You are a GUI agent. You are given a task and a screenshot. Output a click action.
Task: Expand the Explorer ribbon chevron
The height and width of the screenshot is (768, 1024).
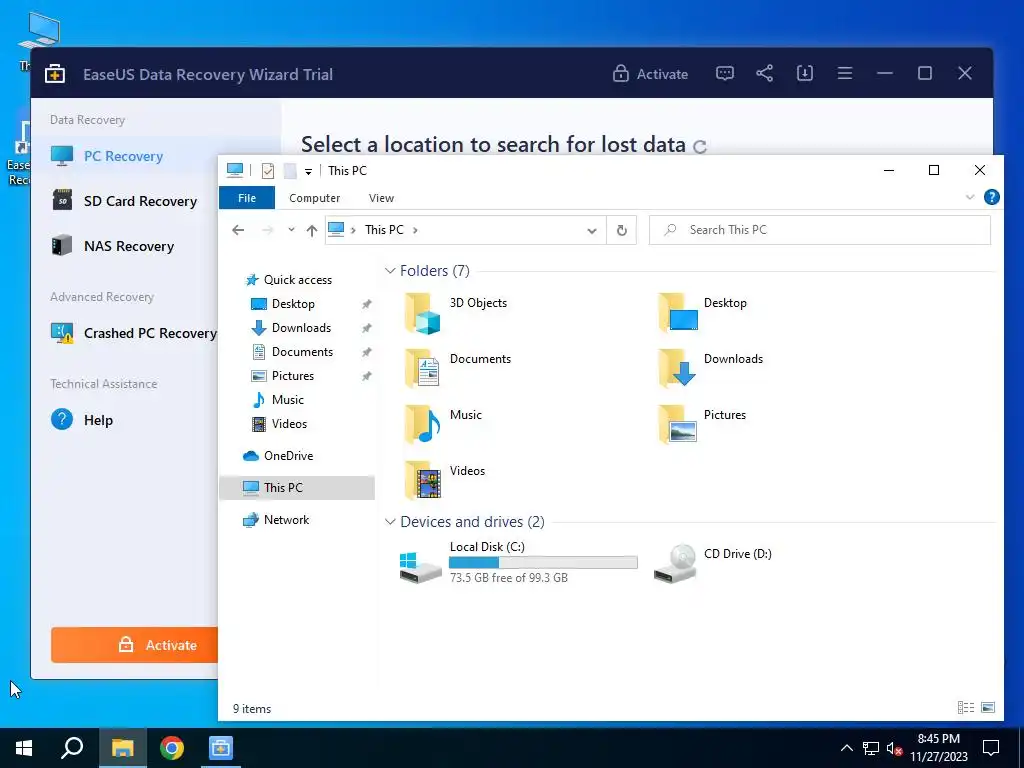click(x=970, y=197)
